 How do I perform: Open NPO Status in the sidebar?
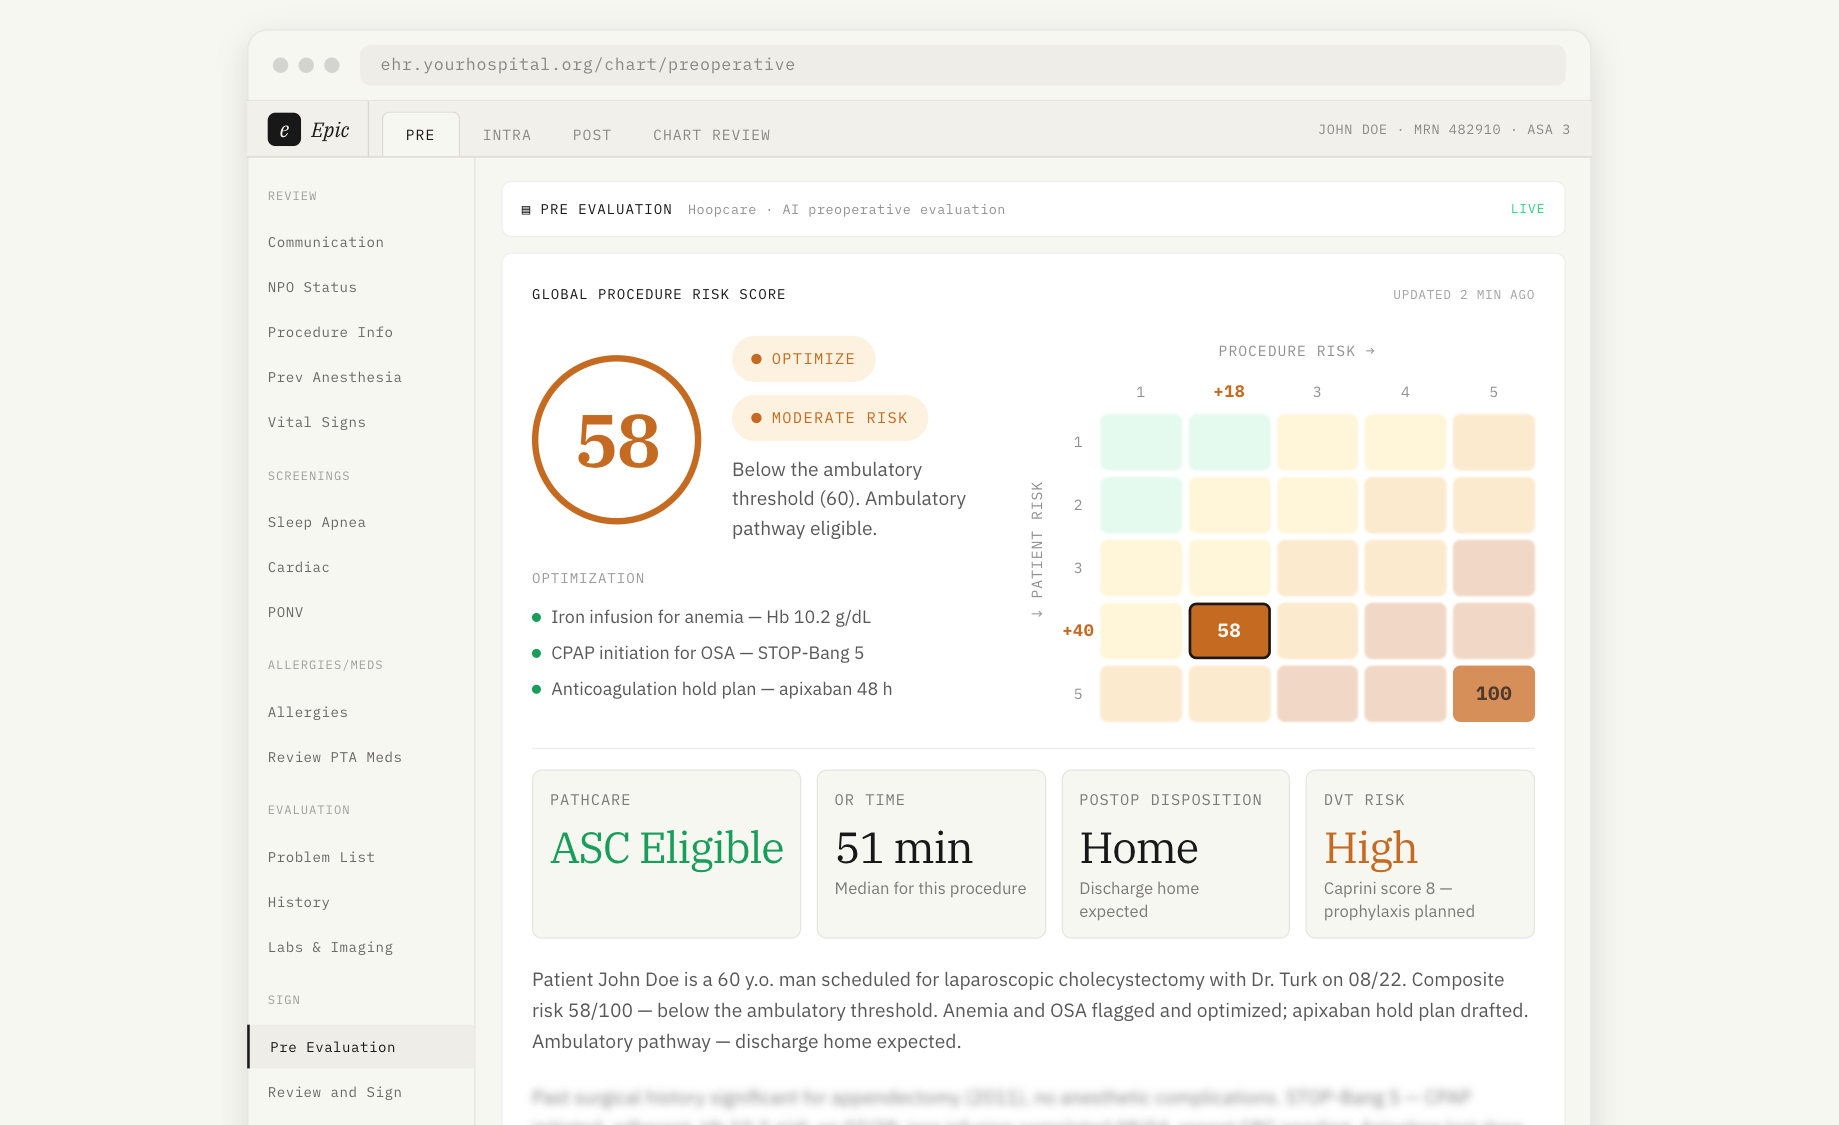pyautogui.click(x=312, y=287)
